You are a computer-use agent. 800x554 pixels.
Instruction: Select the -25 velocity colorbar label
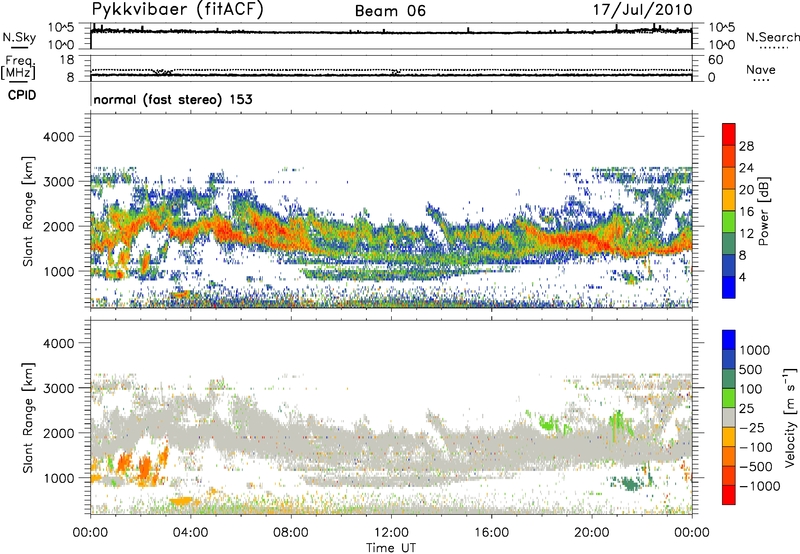pos(751,427)
